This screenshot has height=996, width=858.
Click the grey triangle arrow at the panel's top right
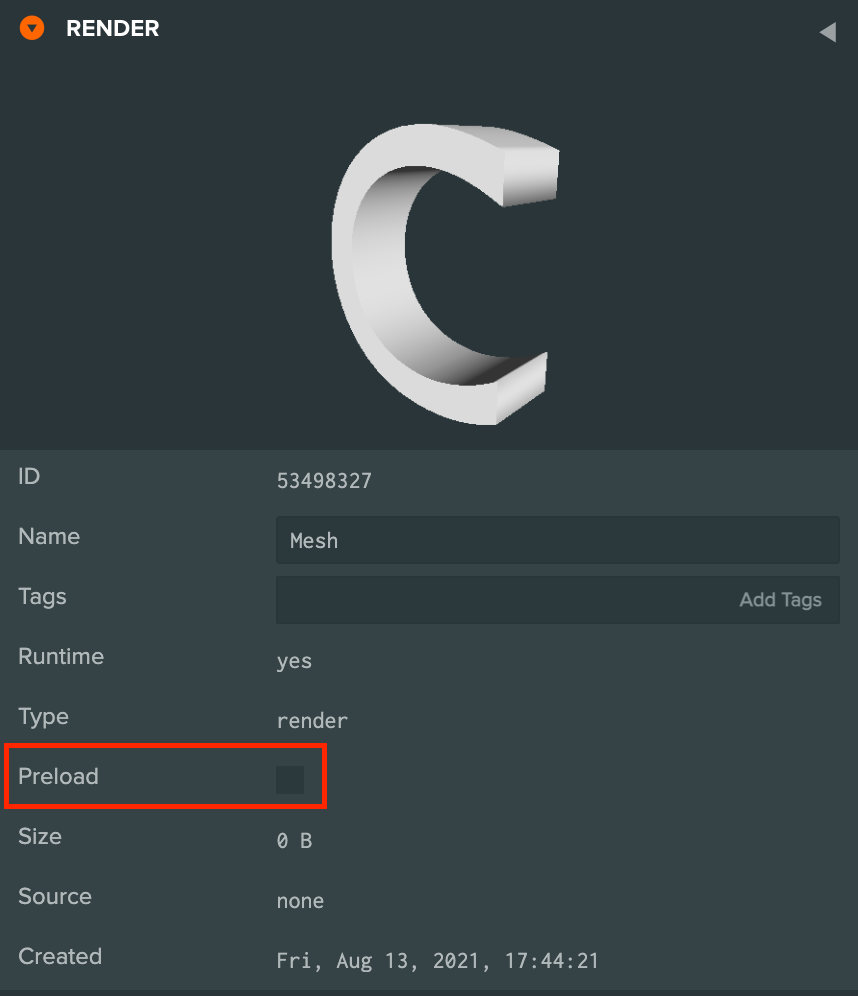coord(828,32)
